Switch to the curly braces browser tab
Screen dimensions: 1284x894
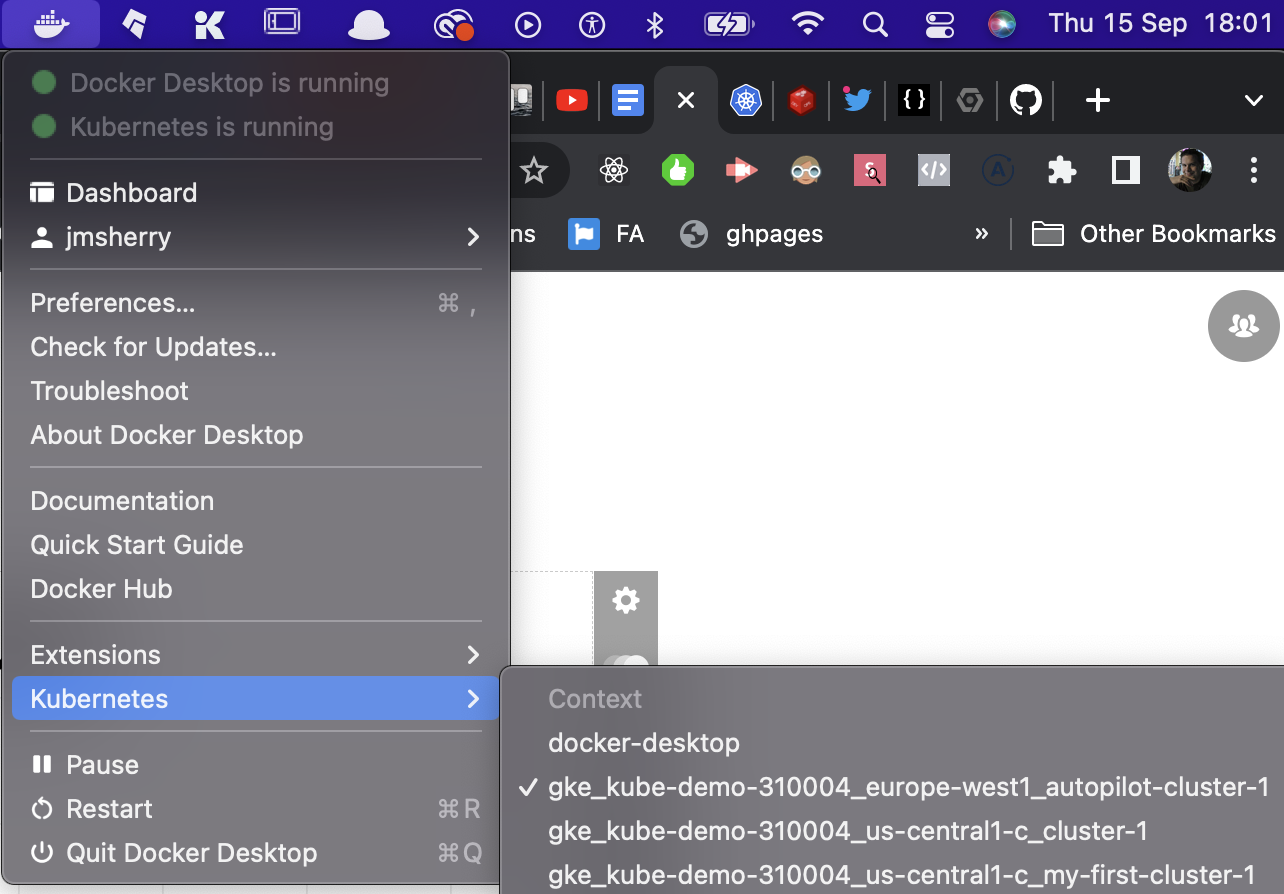pos(913,100)
